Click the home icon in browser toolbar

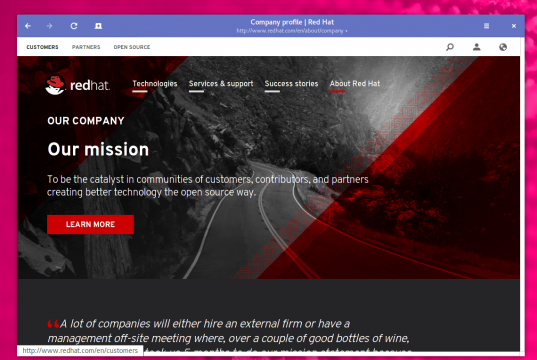98,26
